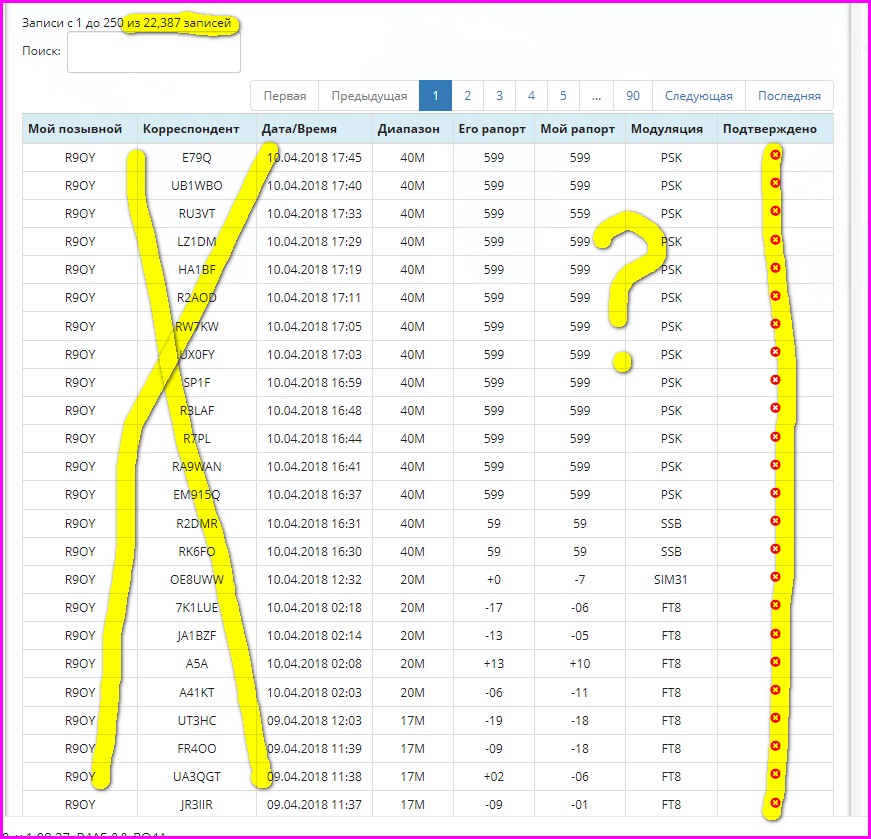This screenshot has height=839, width=871.
Task: Click red status icon in SP1F row
Action: 775,380
